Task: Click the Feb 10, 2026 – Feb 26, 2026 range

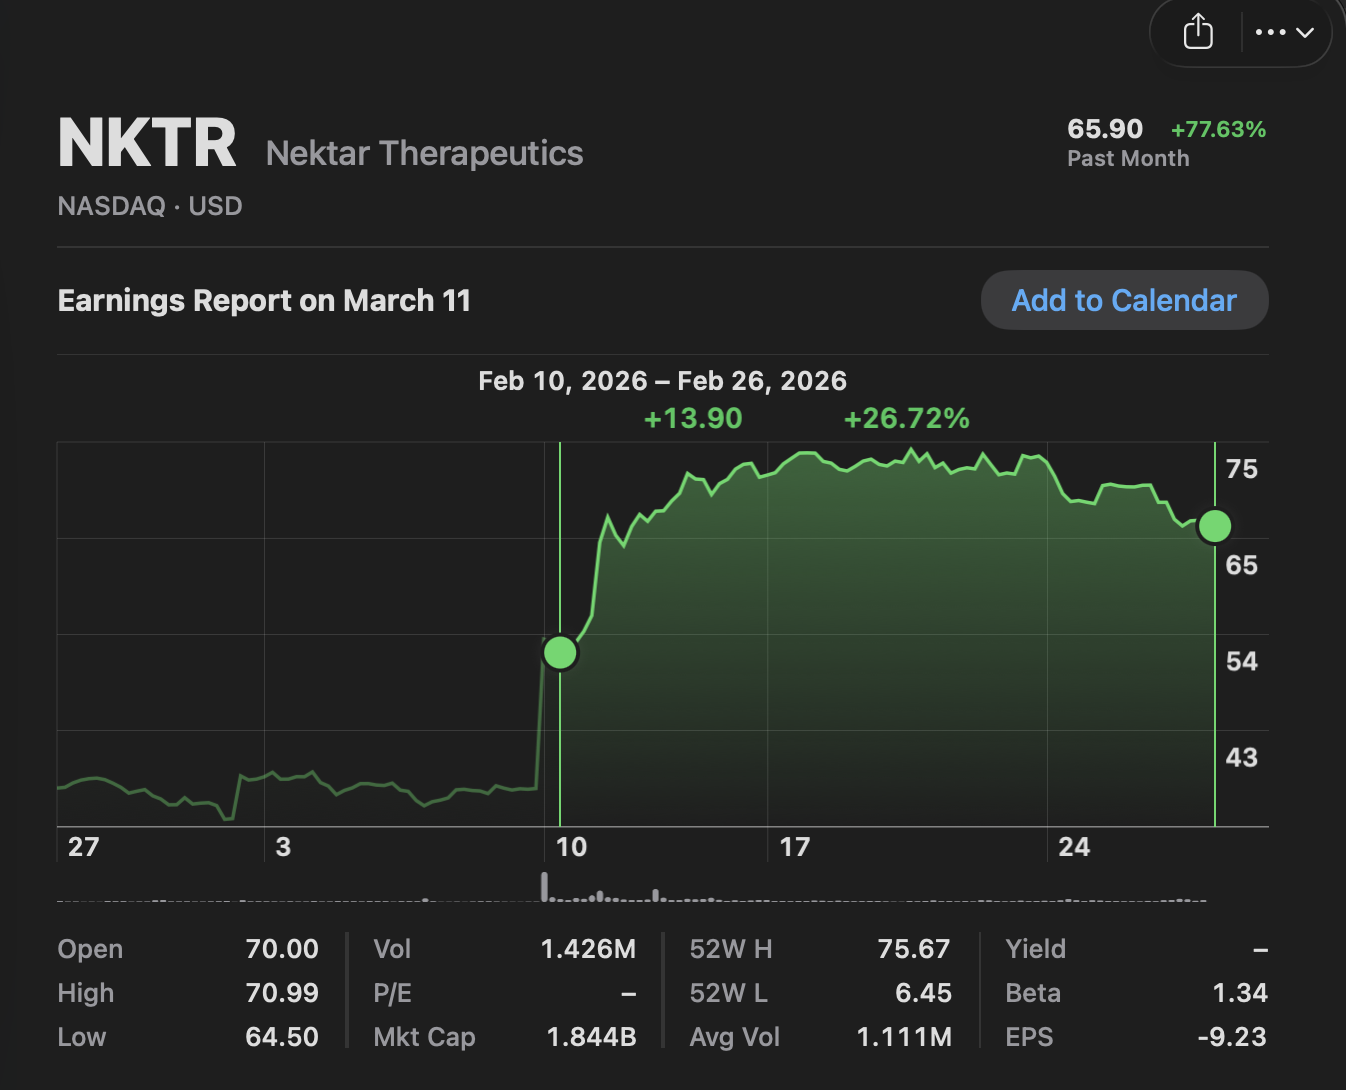Action: (x=662, y=381)
